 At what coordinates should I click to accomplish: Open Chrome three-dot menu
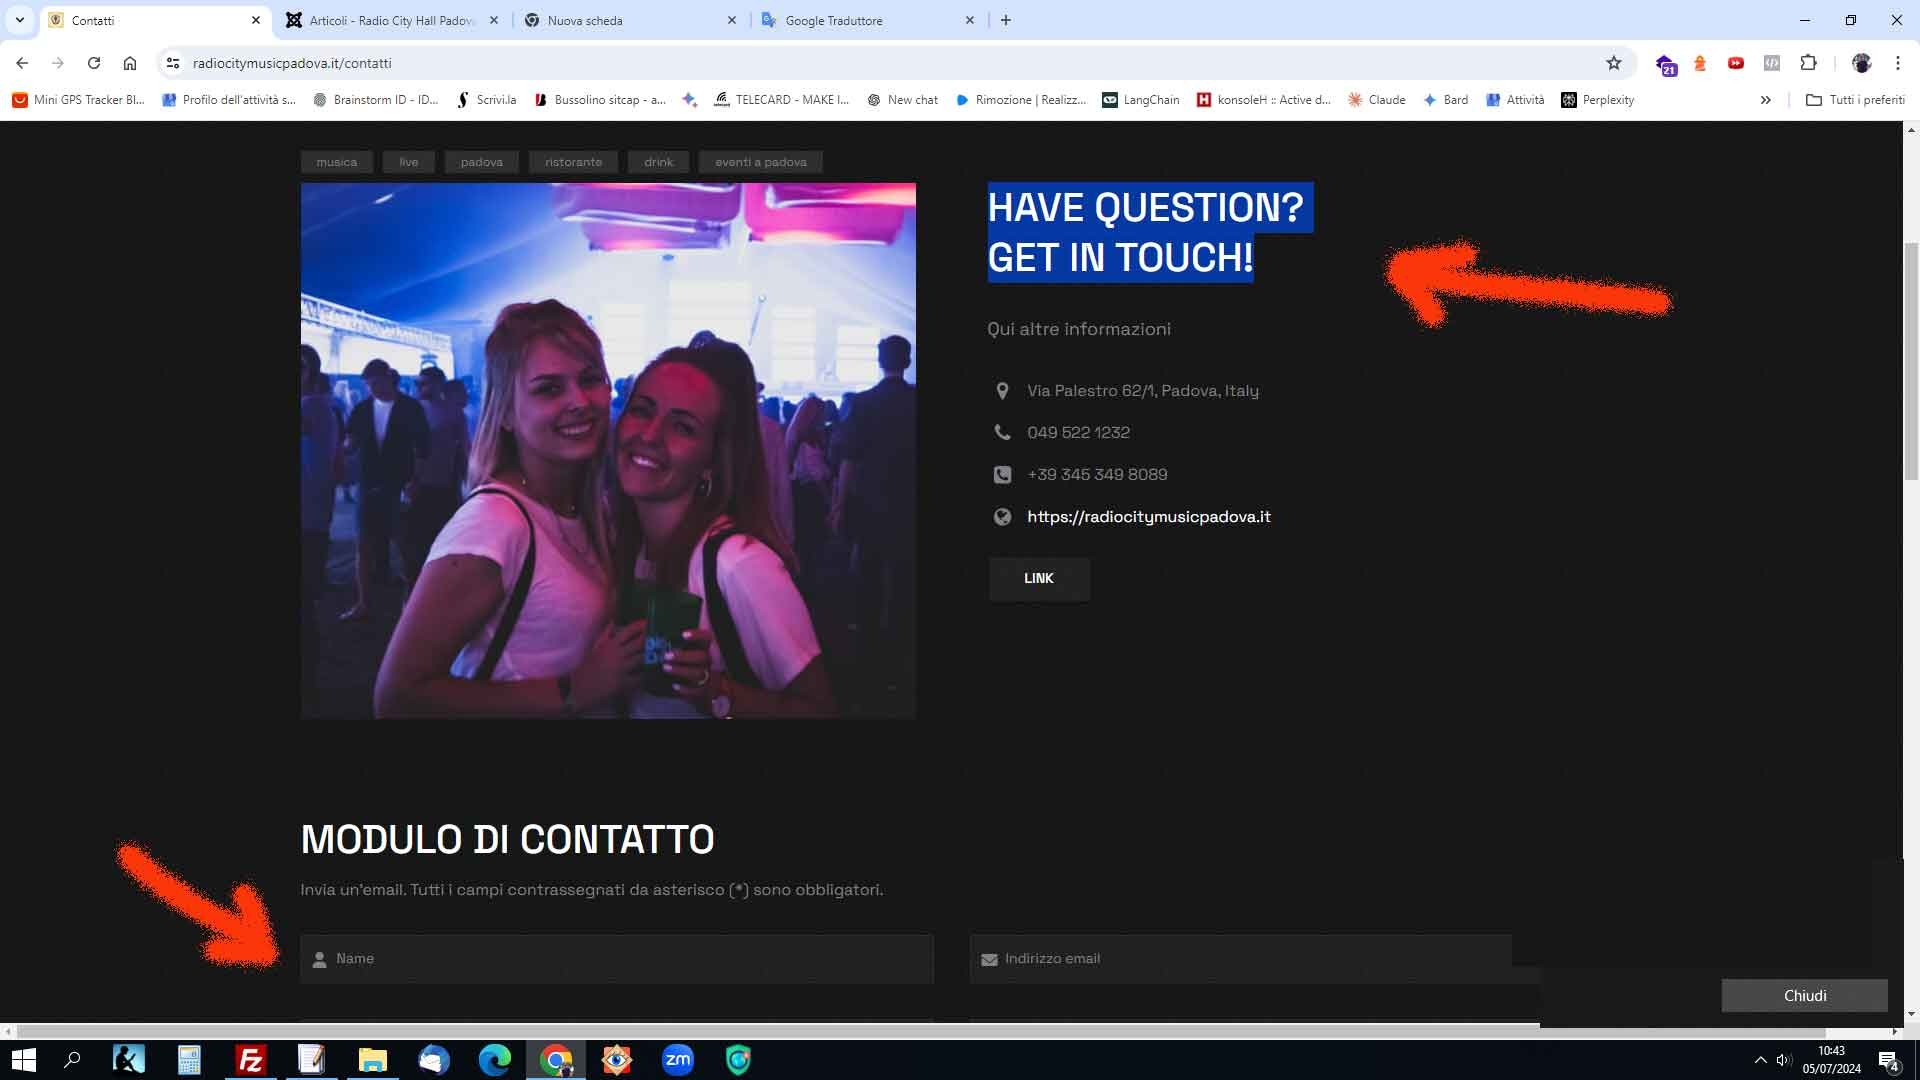(1897, 63)
